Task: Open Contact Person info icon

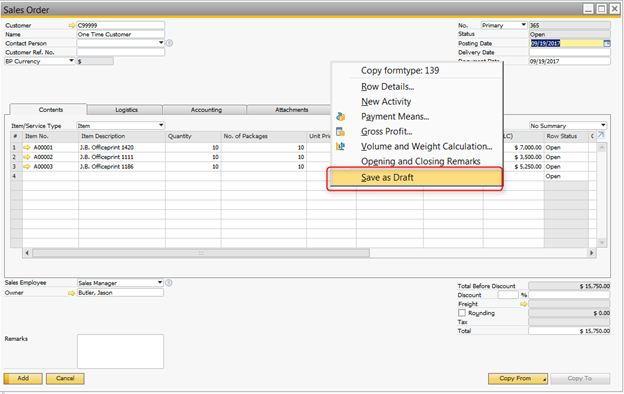Action: point(169,43)
